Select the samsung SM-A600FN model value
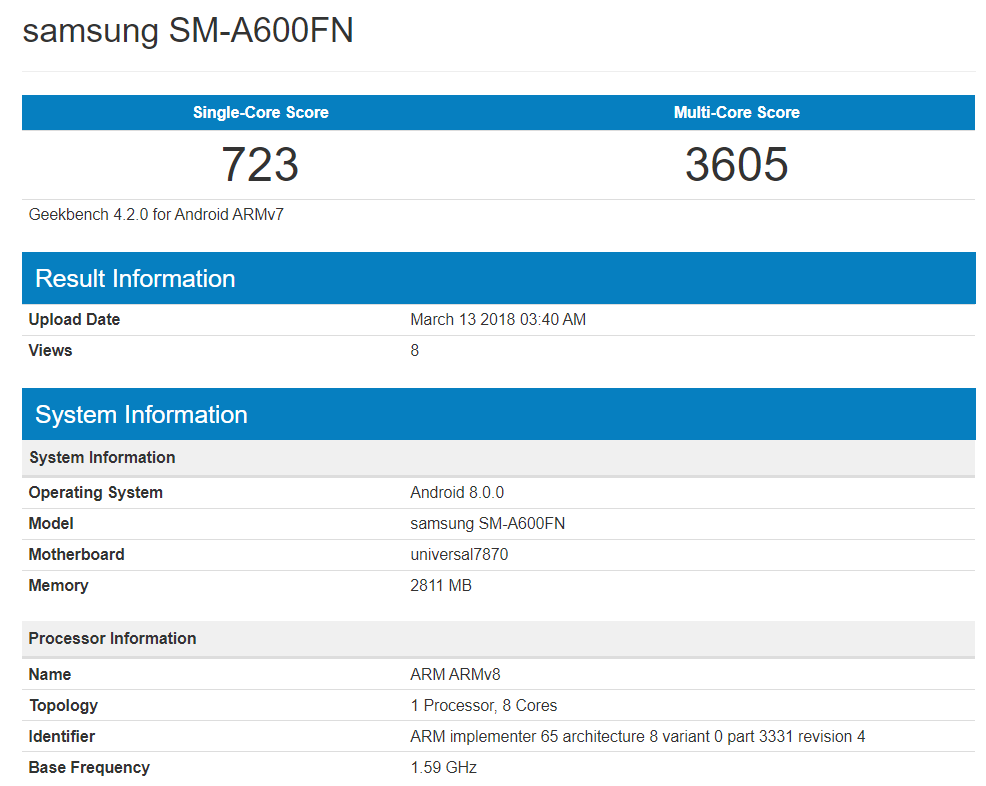The width and height of the screenshot is (986, 786). (487, 523)
